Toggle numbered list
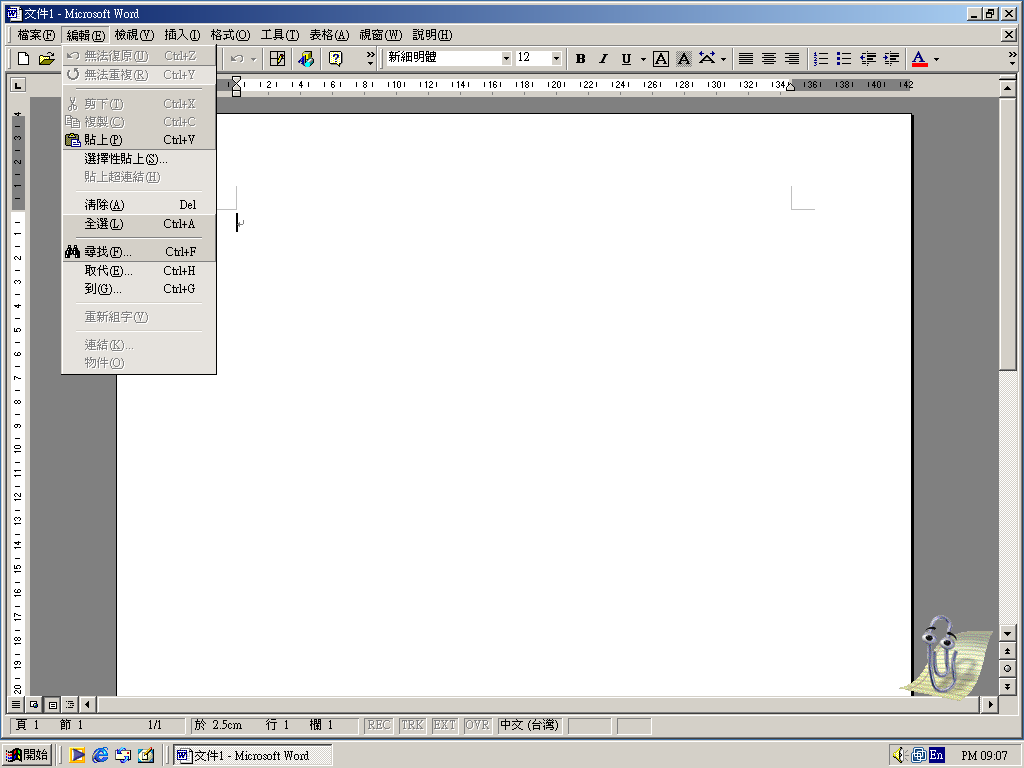Screen dimensions: 1024x768 pos(821,59)
